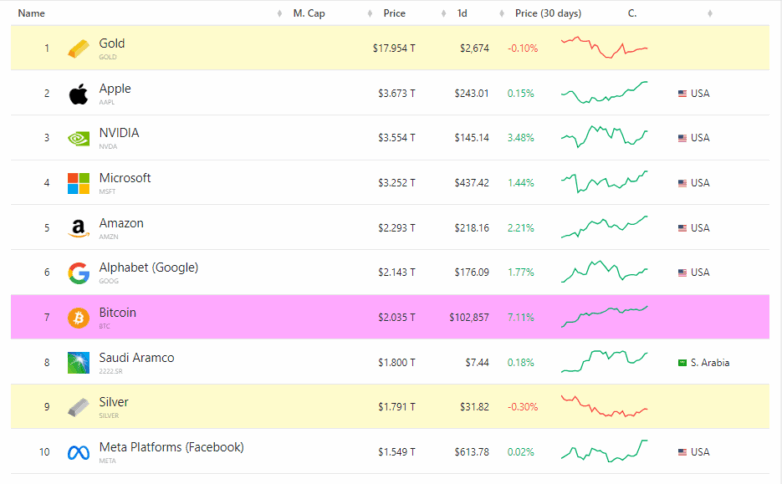Click Saudi Aramco's 30-day price chart
The height and width of the screenshot is (484, 782).
pos(604,361)
